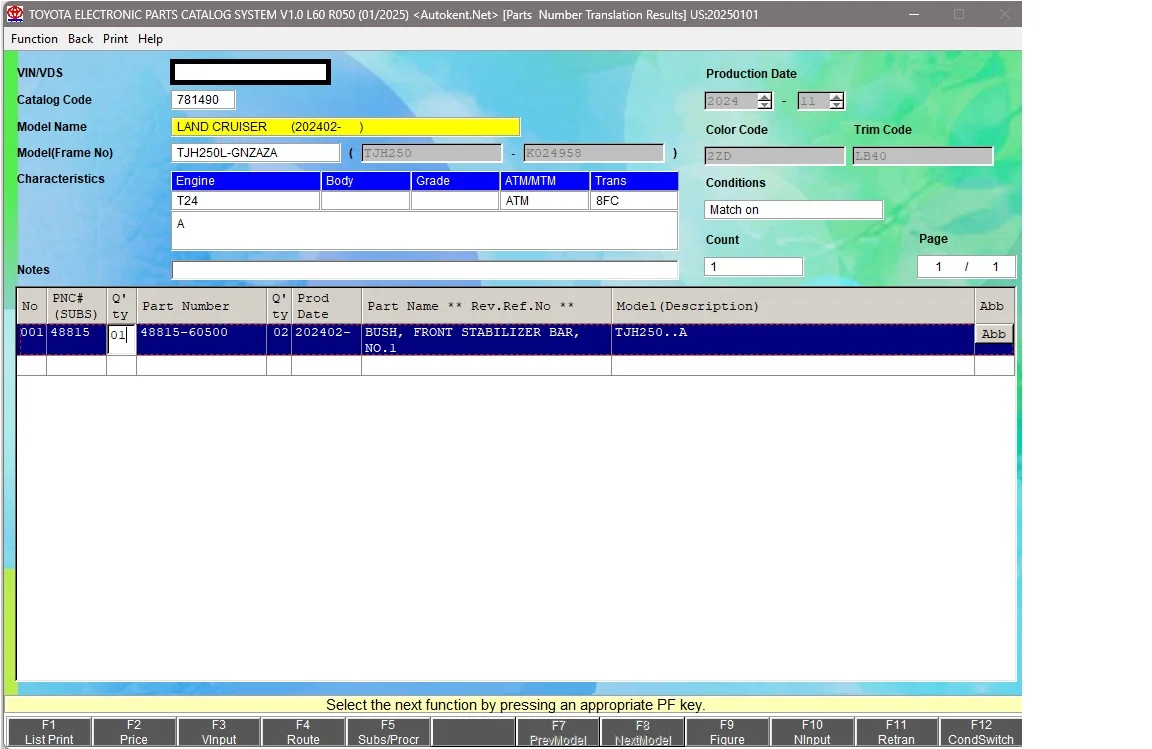Click the Model(Description) column header
Viewport: 1152px width, 749px height.
coord(793,306)
